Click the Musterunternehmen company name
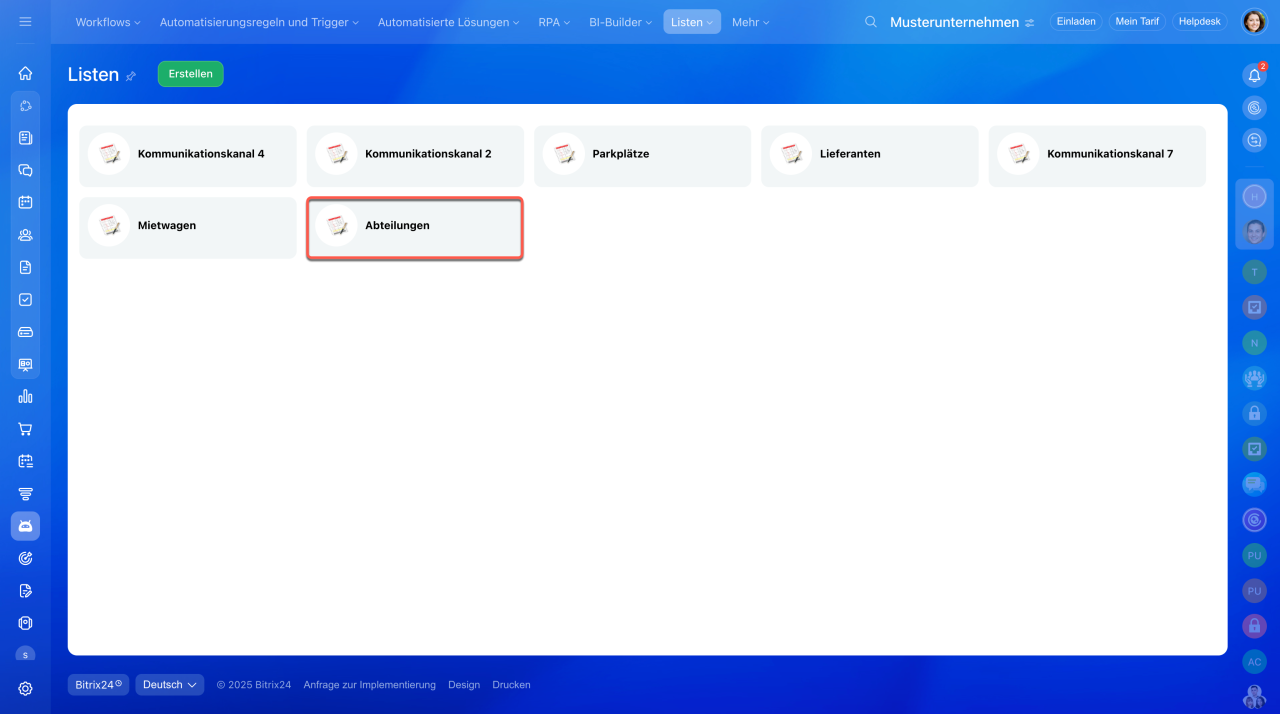The width and height of the screenshot is (1280, 714). pyautogui.click(x=954, y=22)
